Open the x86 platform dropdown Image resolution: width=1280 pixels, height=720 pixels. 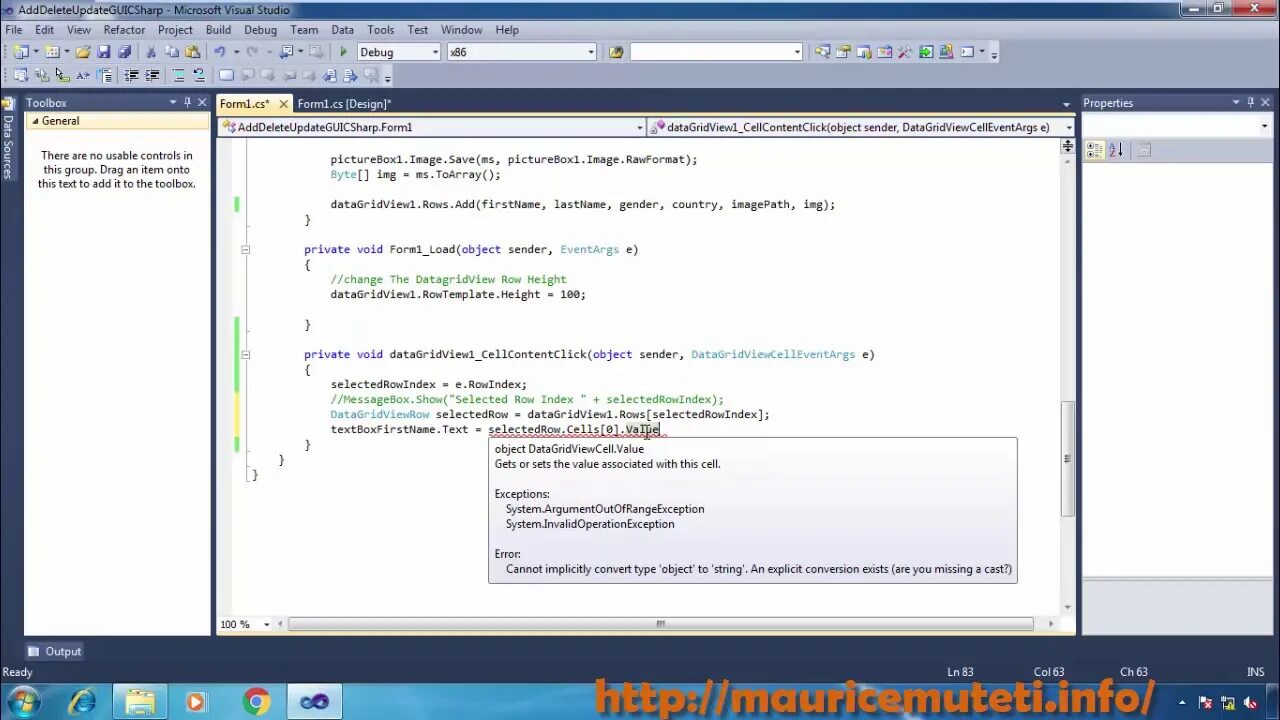point(590,52)
